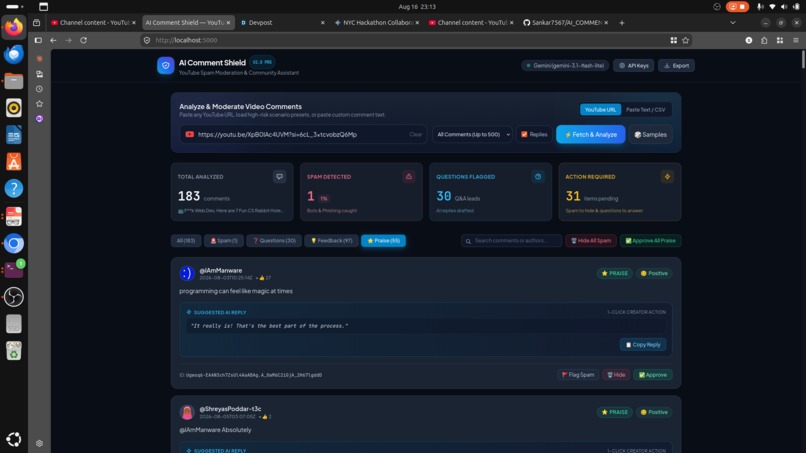Click the Action Required lightning icon
The height and width of the screenshot is (453, 806).
pyautogui.click(x=667, y=176)
